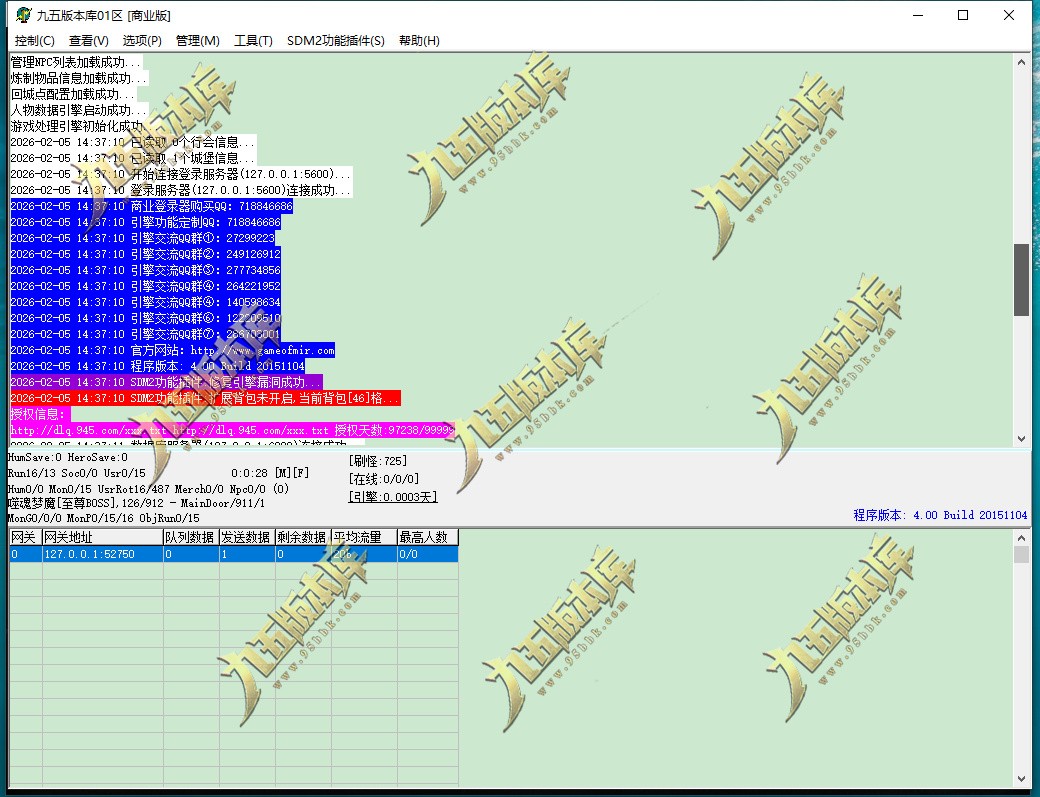Click the 发送数据 column header
1040x797 pixels.
247,537
